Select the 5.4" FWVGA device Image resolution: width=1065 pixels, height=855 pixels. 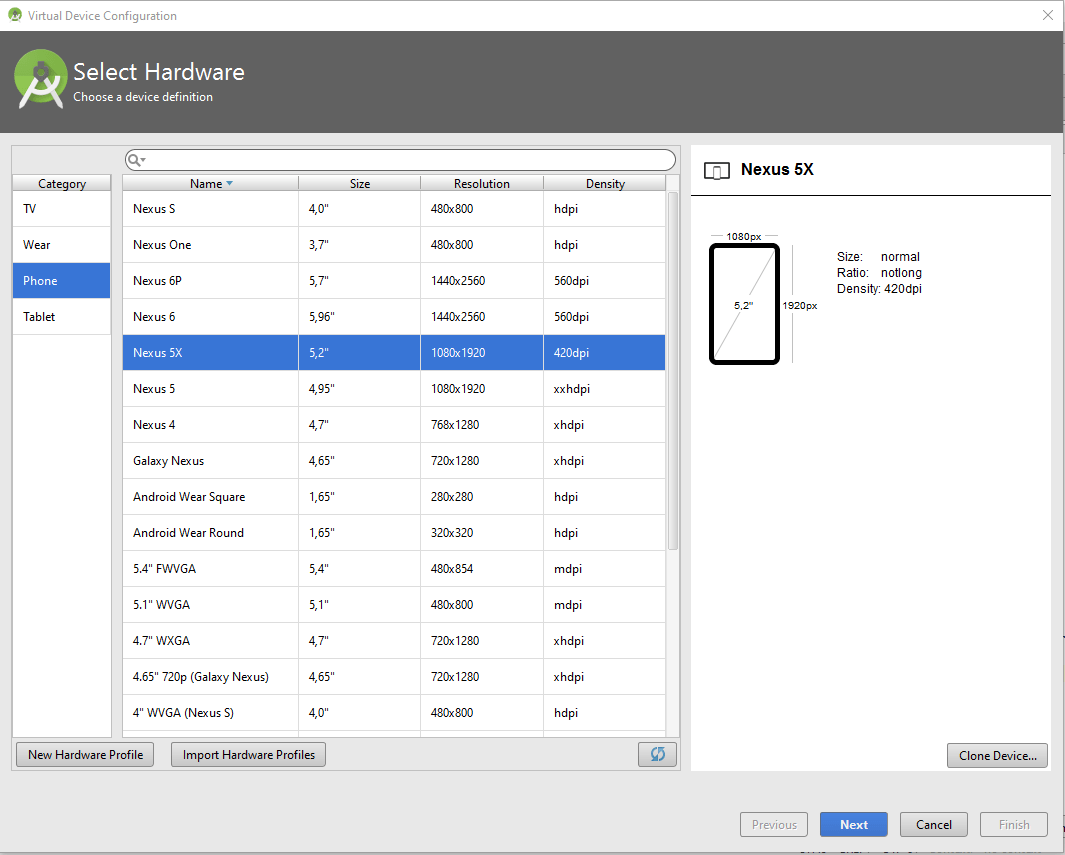click(394, 568)
